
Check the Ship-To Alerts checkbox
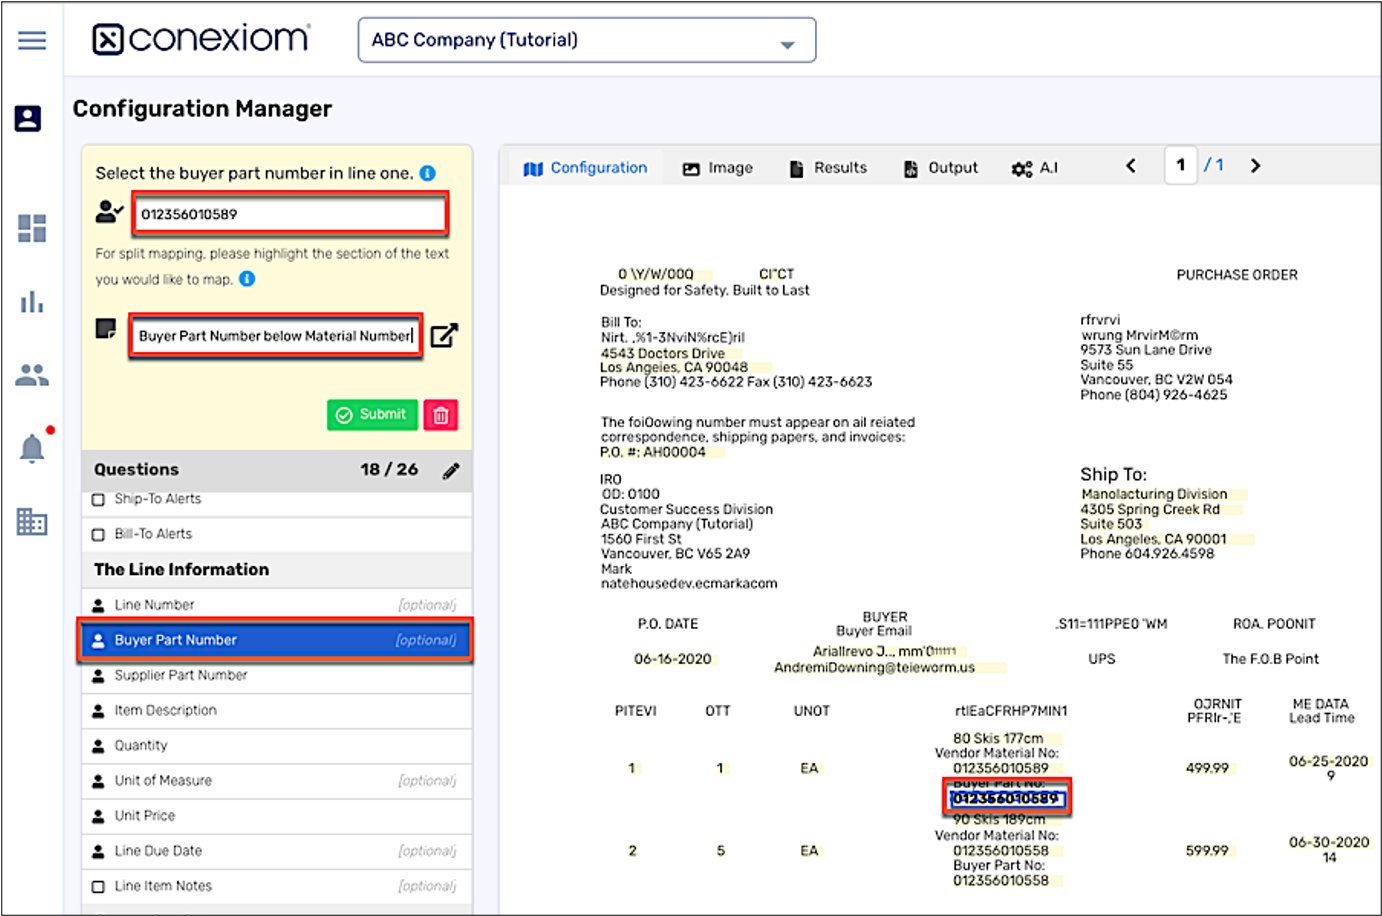[98, 499]
